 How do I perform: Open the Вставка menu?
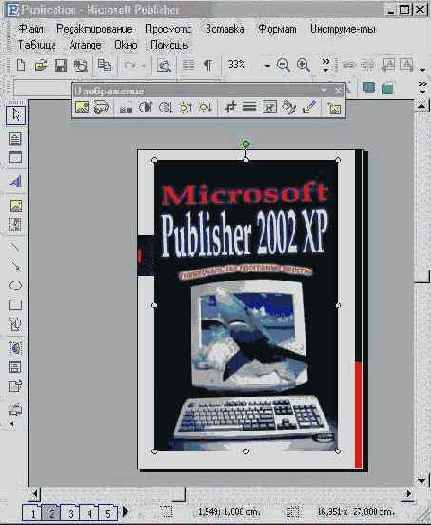tap(224, 29)
